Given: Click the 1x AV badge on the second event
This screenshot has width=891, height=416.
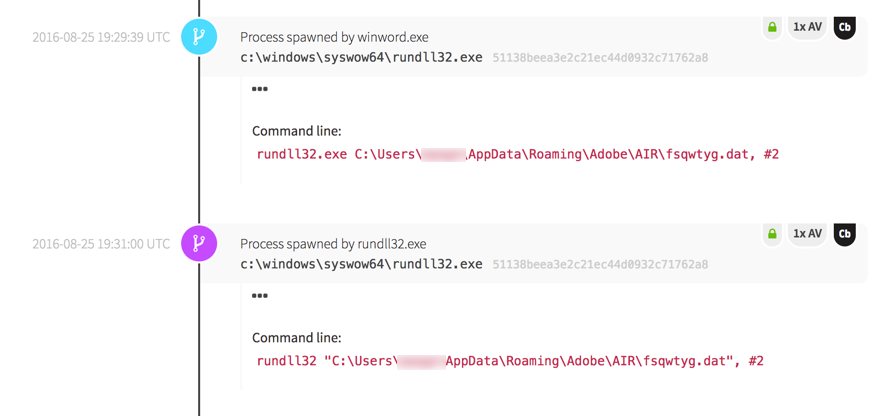Looking at the screenshot, I should point(807,234).
